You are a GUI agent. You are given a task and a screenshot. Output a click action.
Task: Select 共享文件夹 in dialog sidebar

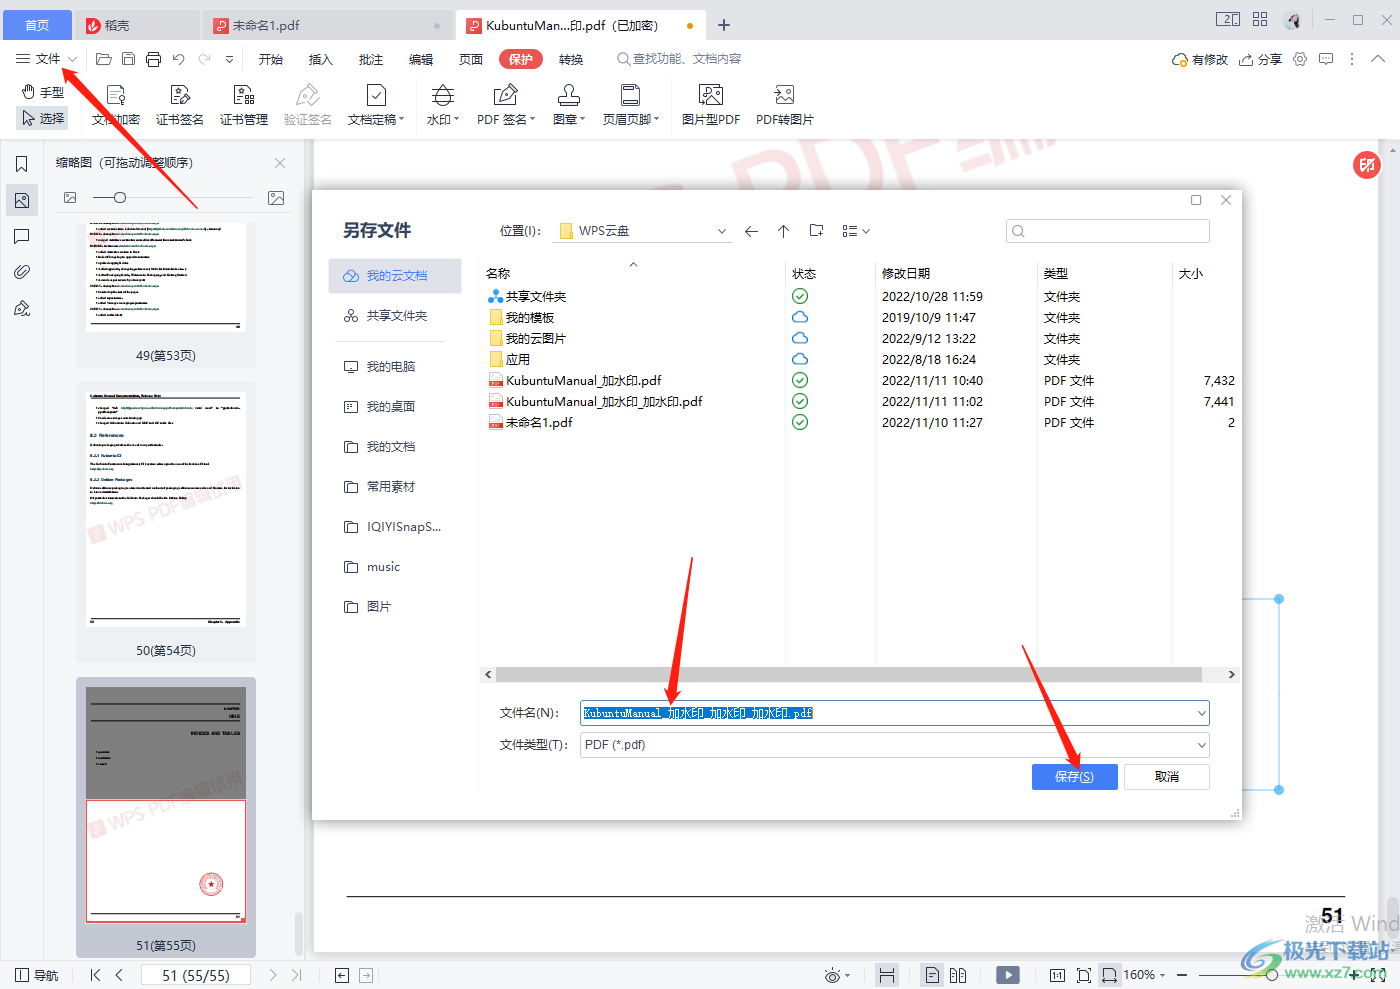(395, 316)
